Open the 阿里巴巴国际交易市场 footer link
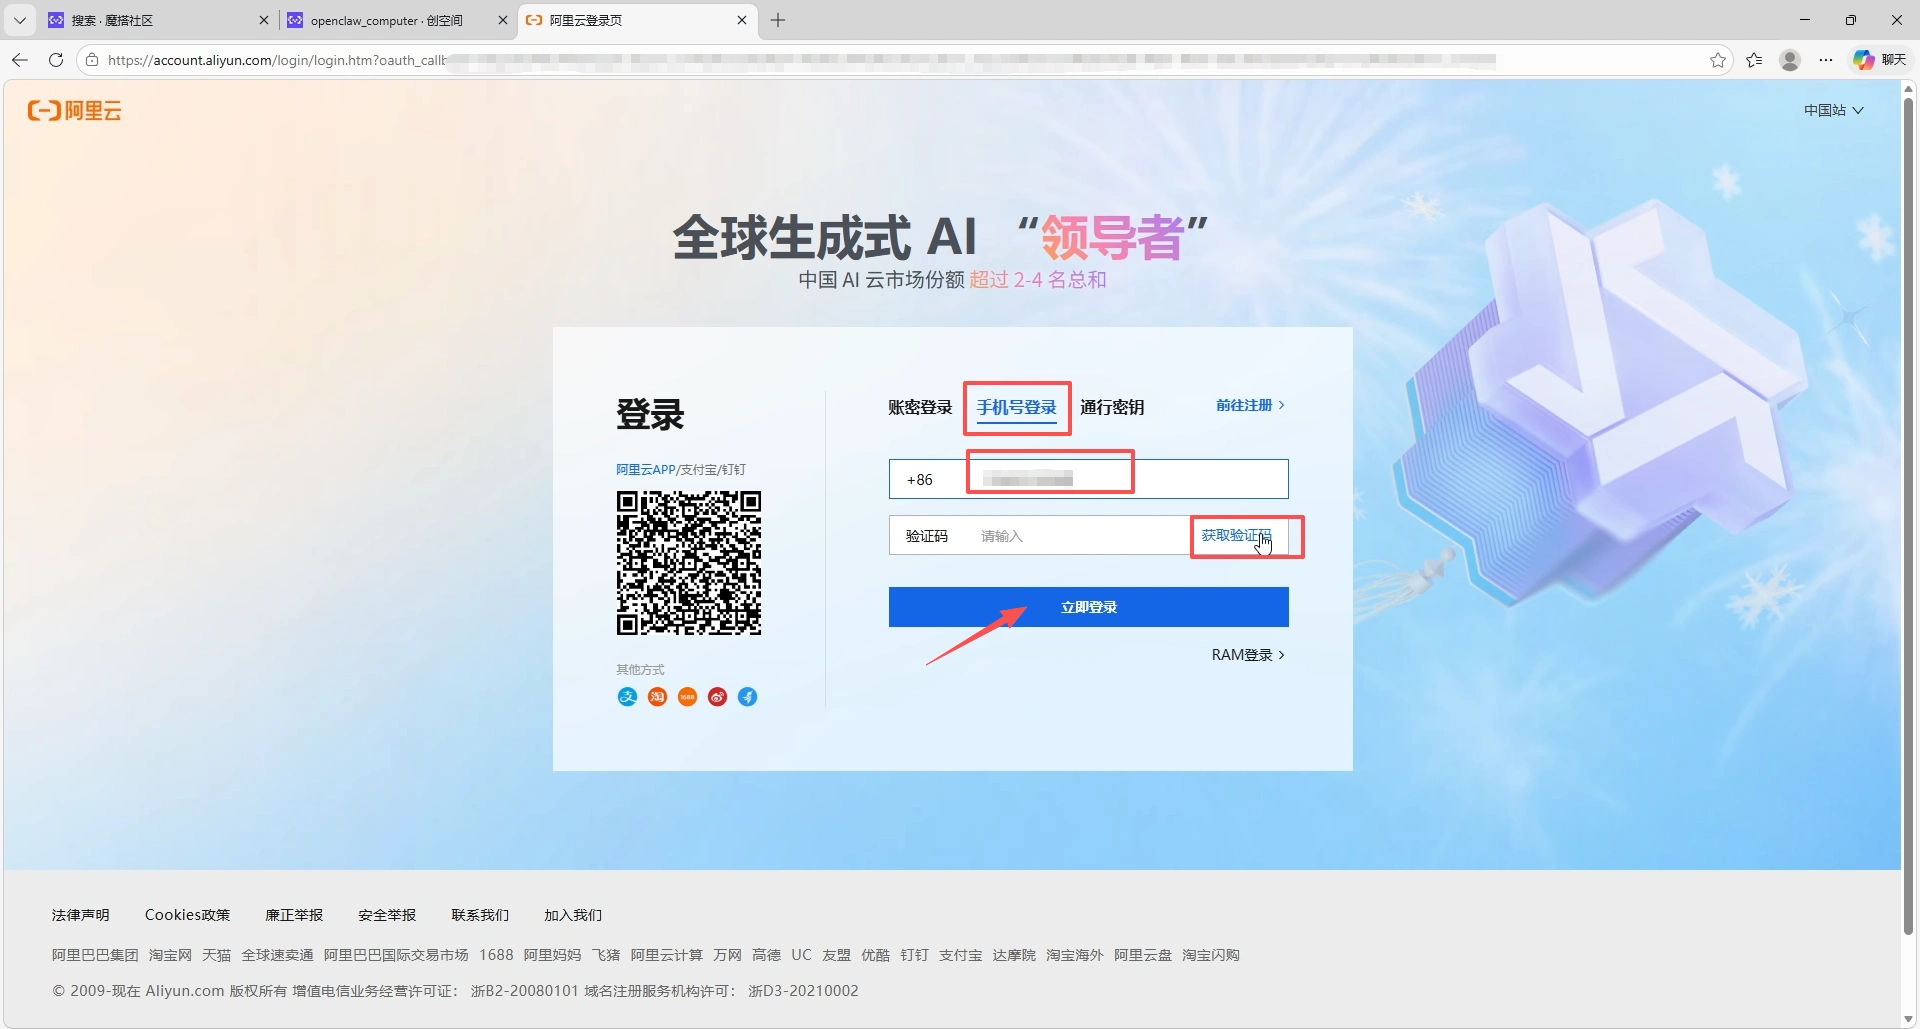 coord(396,955)
